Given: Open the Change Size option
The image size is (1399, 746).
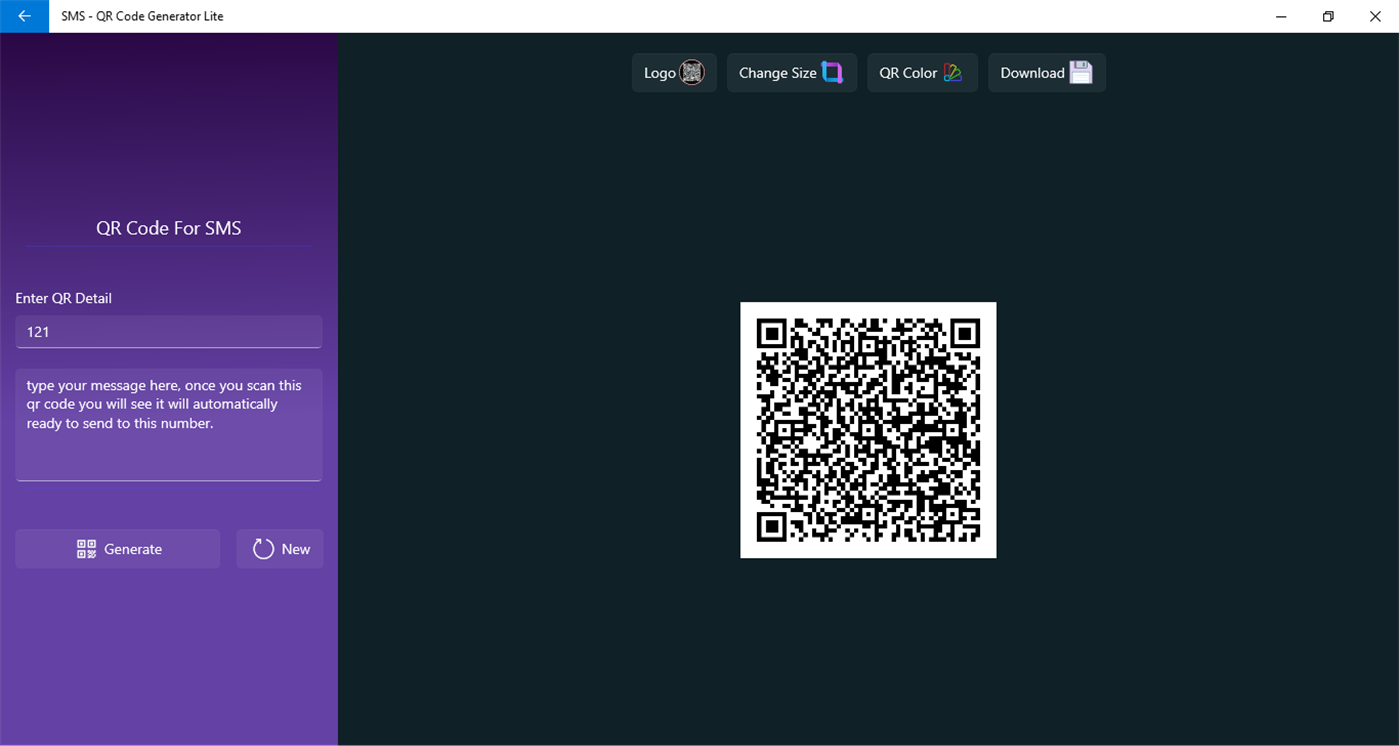Looking at the screenshot, I should pyautogui.click(x=792, y=73).
